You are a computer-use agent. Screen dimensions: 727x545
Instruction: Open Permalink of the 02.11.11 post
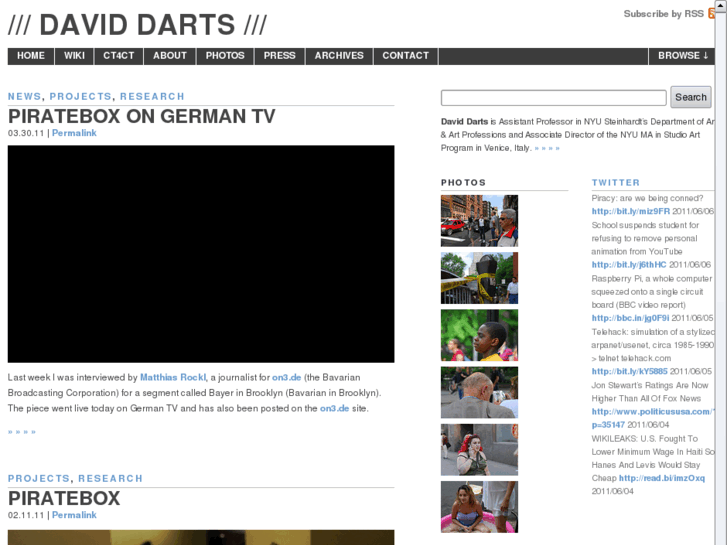point(74,515)
